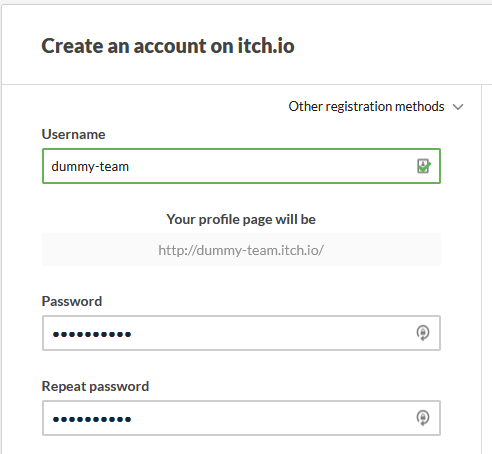Viewport: 492px width, 454px height.
Task: Click the 'Your profile page will be' caption
Action: [x=241, y=219]
